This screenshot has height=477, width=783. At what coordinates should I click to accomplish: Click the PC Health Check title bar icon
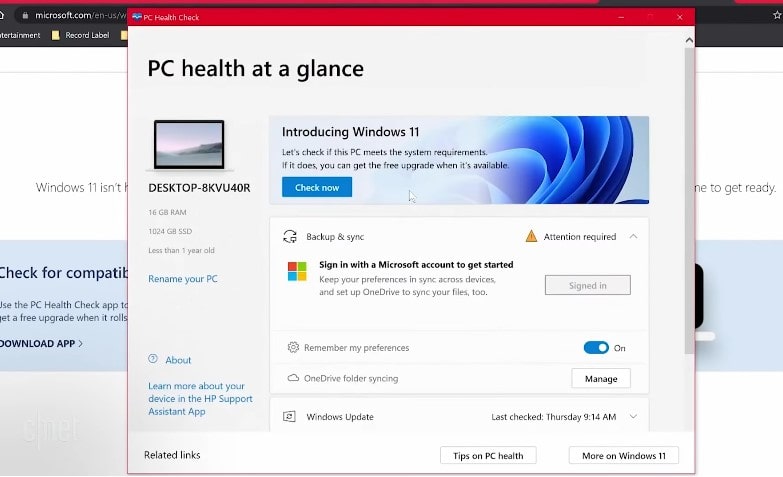pos(137,17)
